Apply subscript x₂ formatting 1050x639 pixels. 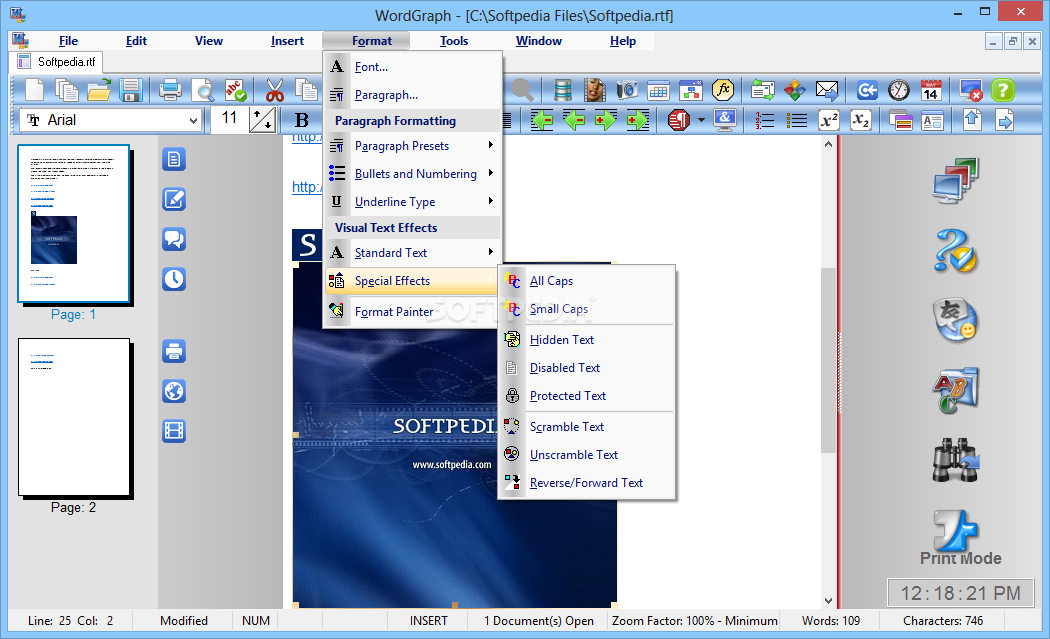click(860, 121)
